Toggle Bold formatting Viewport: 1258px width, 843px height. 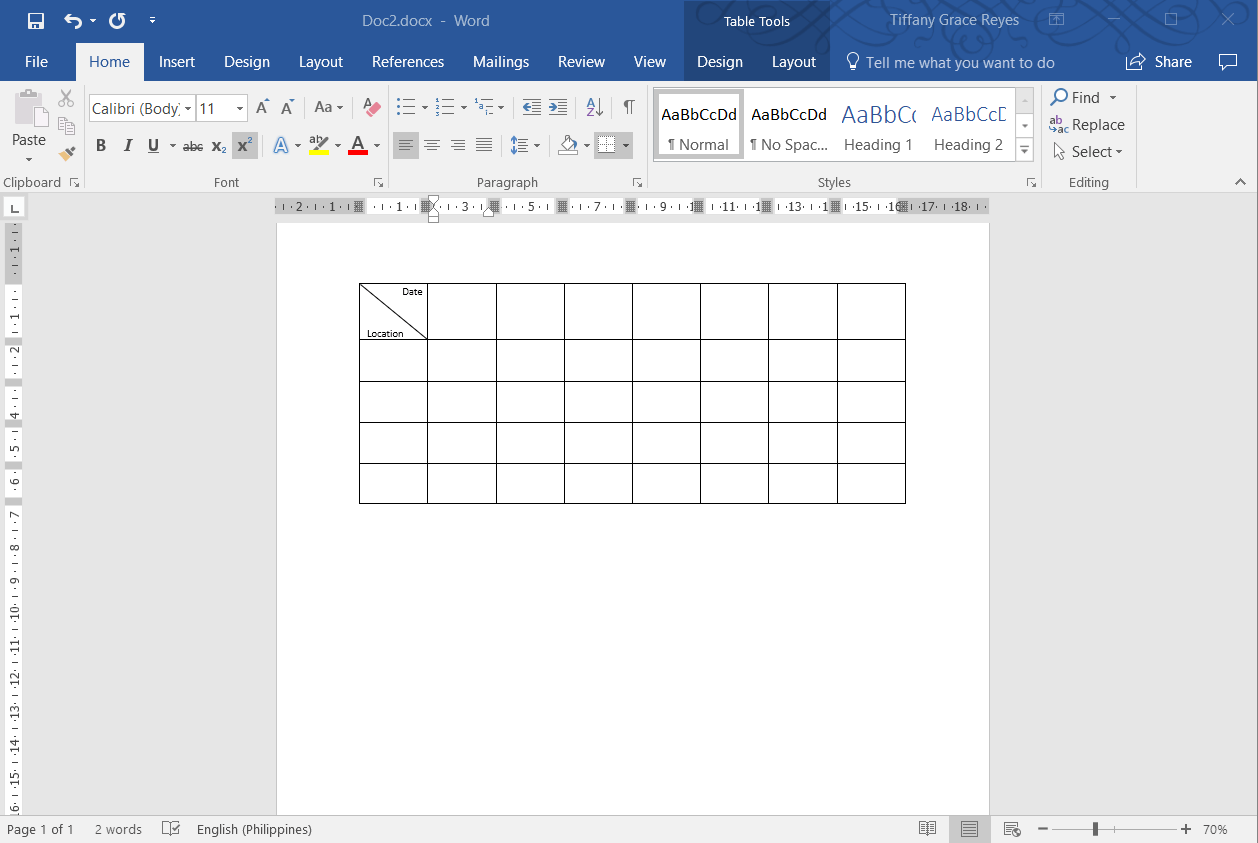click(101, 146)
